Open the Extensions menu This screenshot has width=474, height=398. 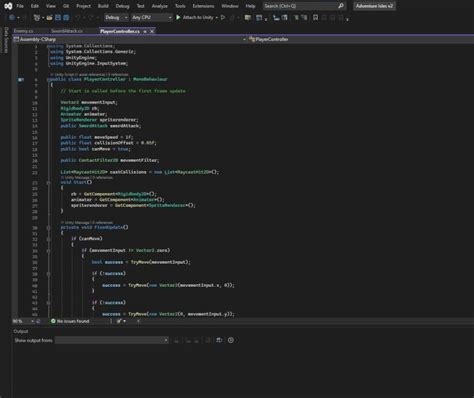pos(203,6)
